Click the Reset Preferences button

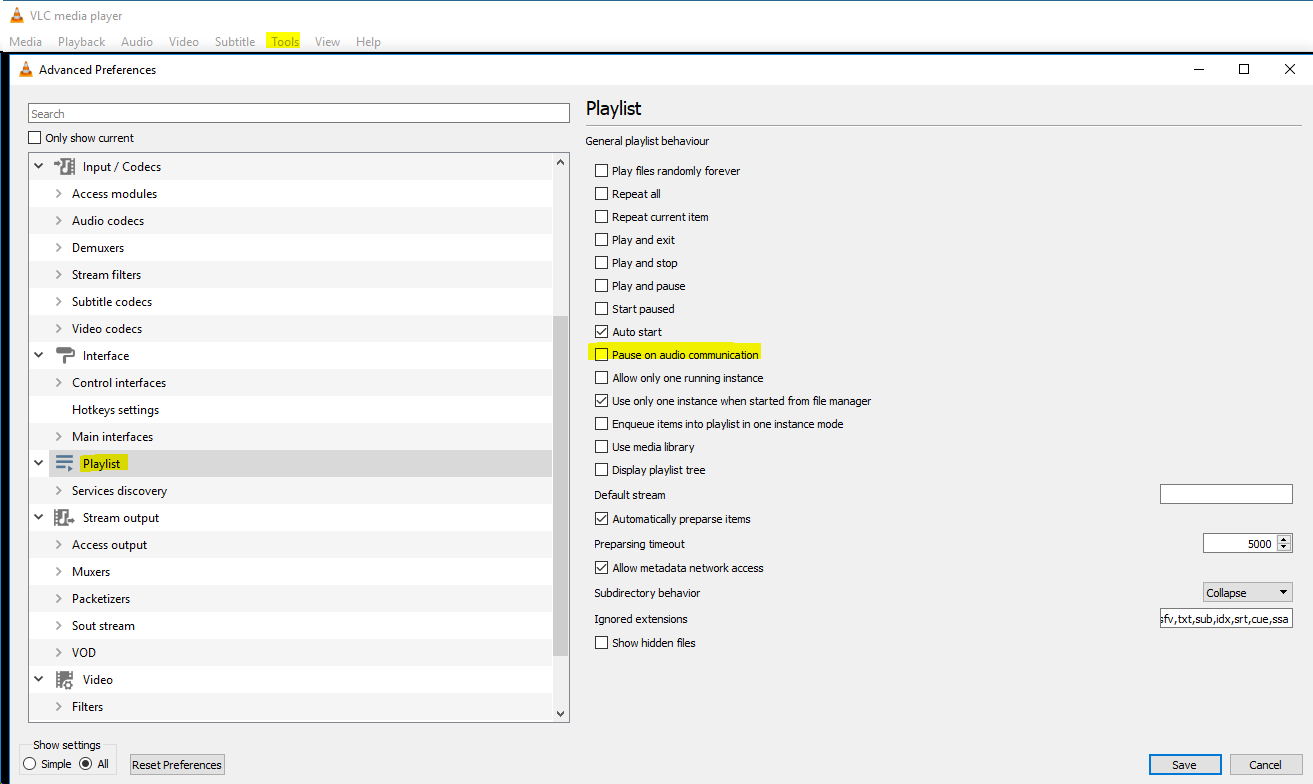[x=177, y=765]
